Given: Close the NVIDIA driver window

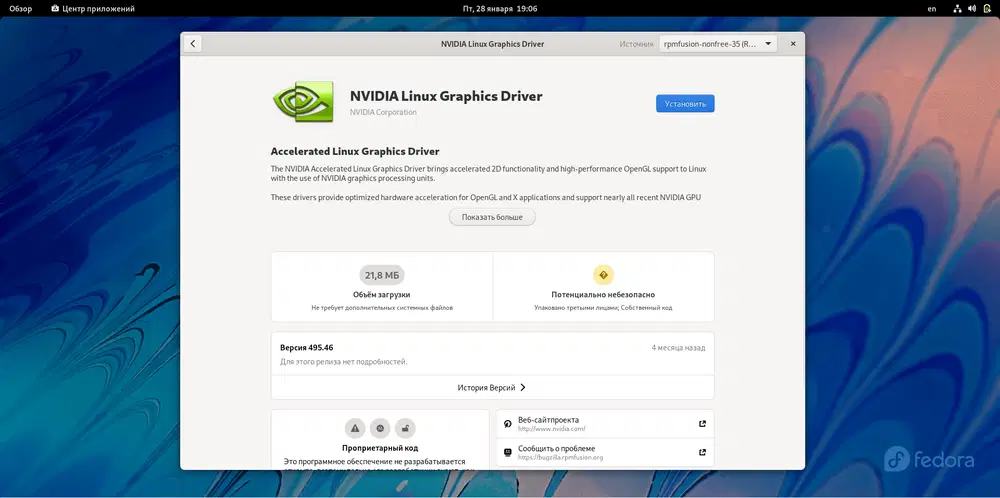Looking at the screenshot, I should [793, 44].
